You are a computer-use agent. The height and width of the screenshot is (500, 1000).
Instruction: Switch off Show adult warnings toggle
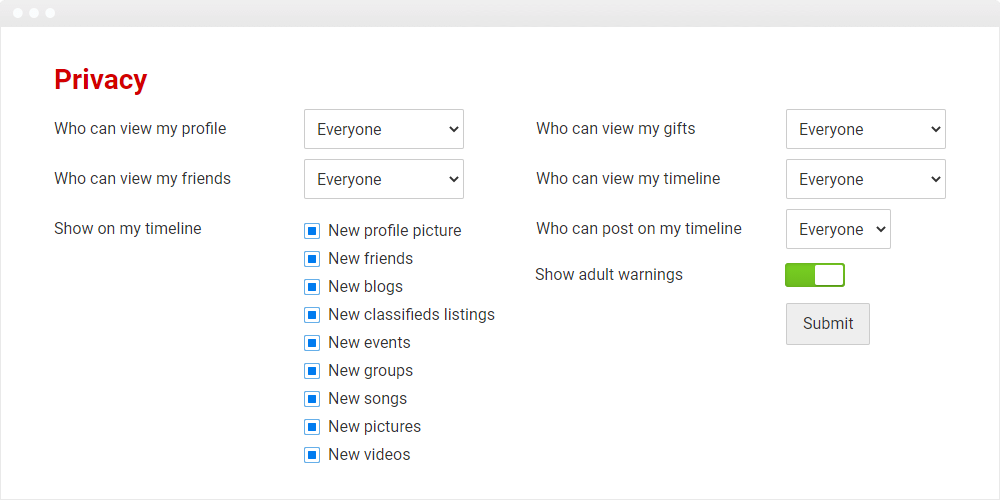(815, 275)
